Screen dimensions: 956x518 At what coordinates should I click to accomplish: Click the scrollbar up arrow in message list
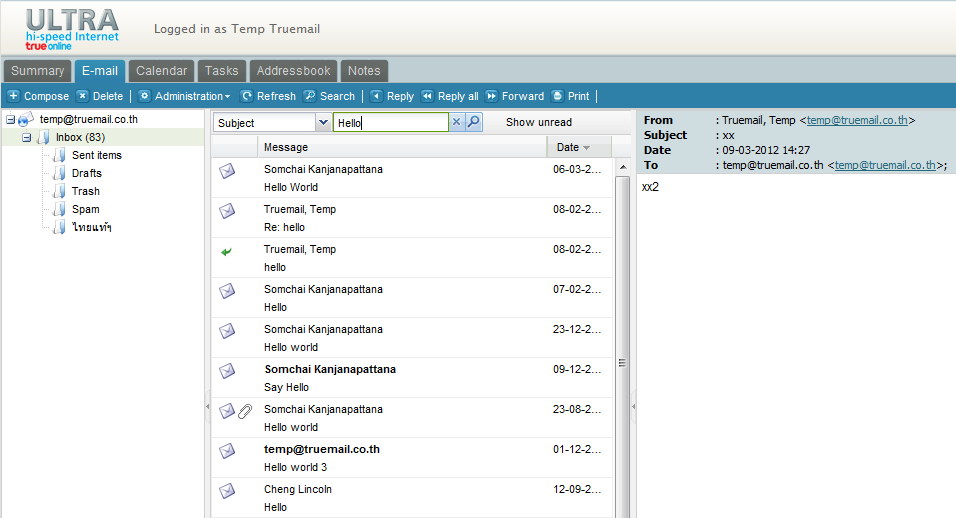(622, 167)
